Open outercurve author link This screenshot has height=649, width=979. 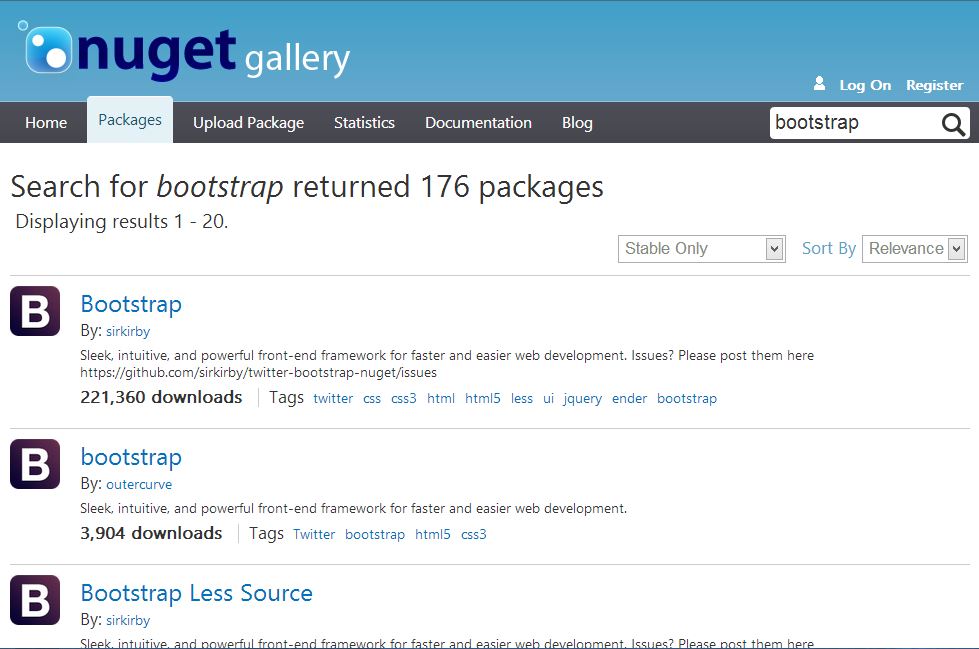click(139, 485)
